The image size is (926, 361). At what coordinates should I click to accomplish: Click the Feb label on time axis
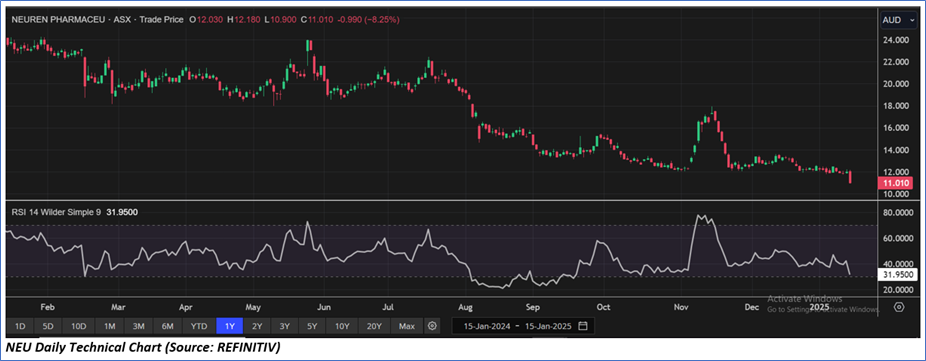coord(47,307)
